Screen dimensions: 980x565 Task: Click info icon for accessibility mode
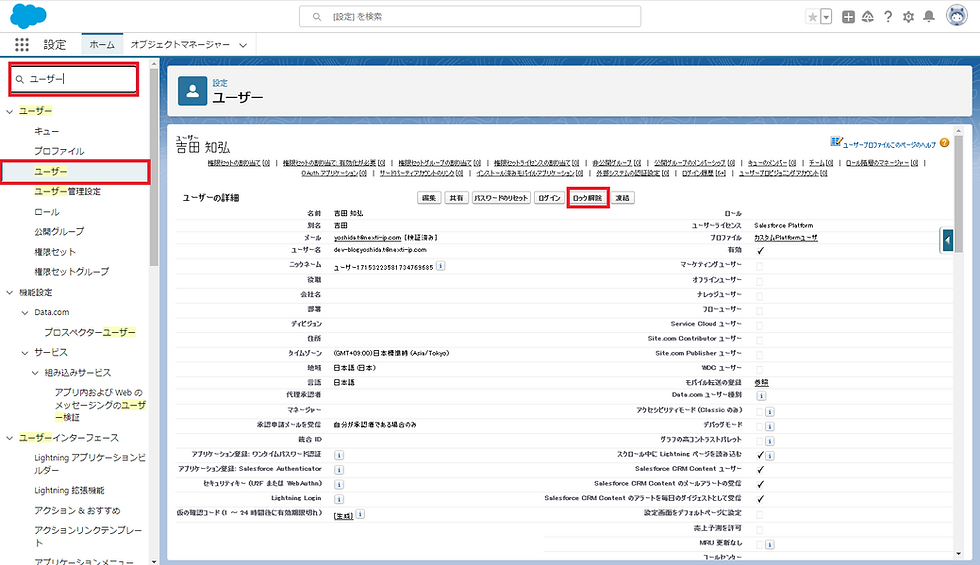[770, 411]
